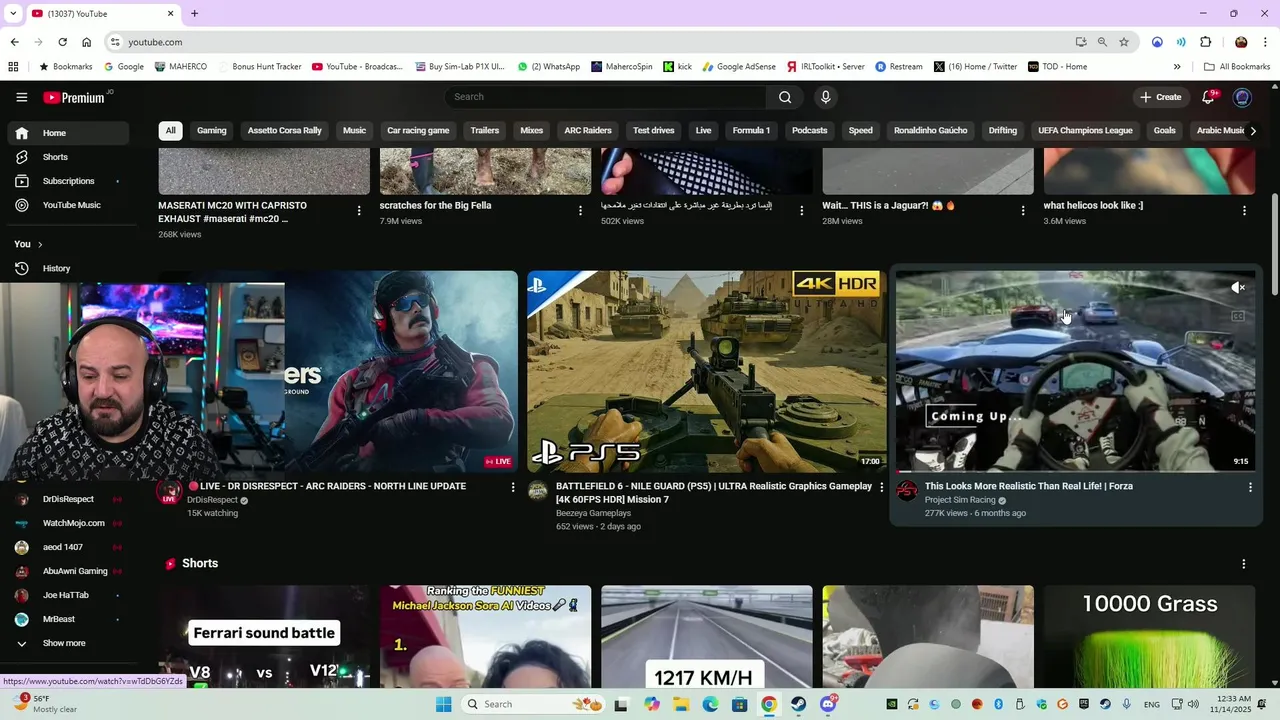Screen dimensions: 1280x720
Task: Select the Car racing game chip
Action: [418, 131]
